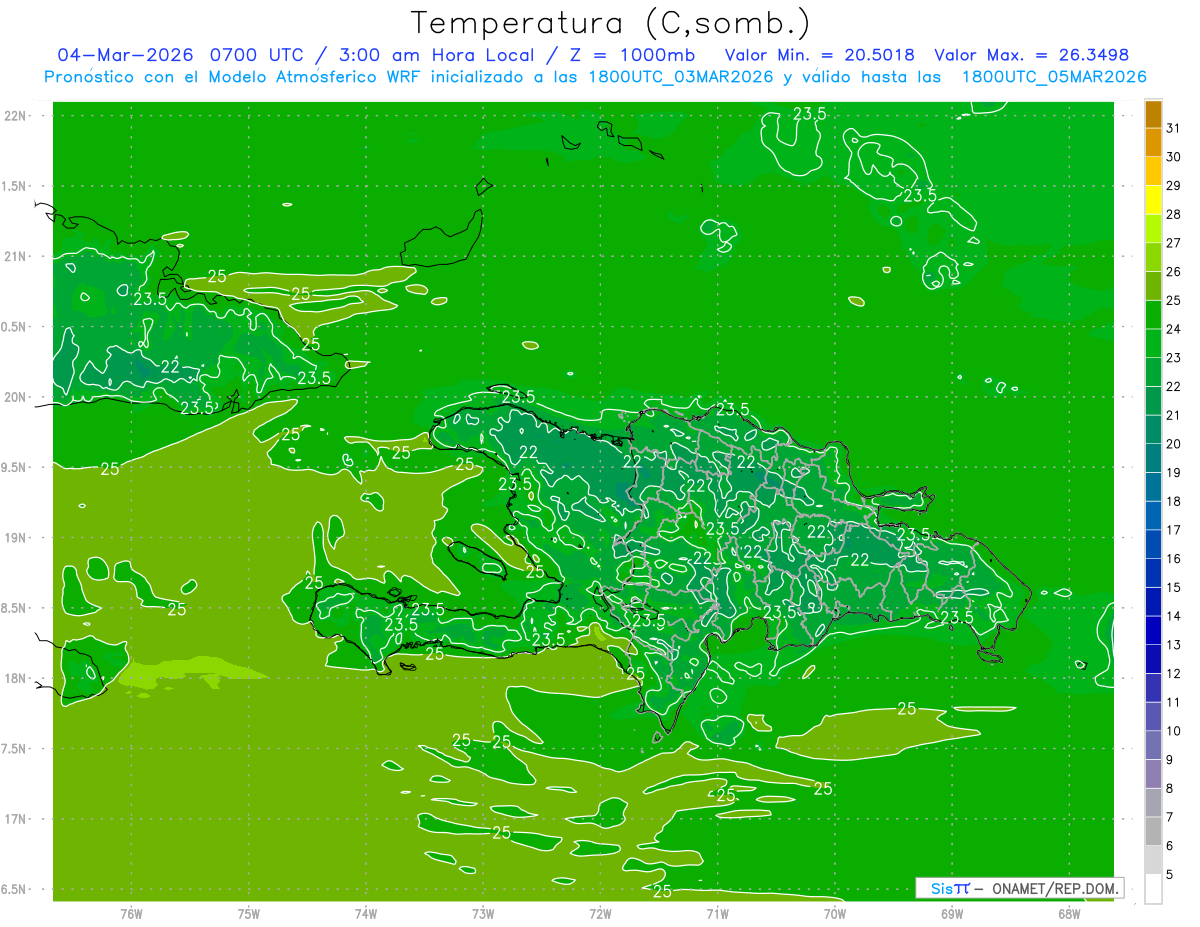Viewport: 1200px width, 927px height.
Task: Pick the gray swatch between 6 and 7
Action: 1153,831
